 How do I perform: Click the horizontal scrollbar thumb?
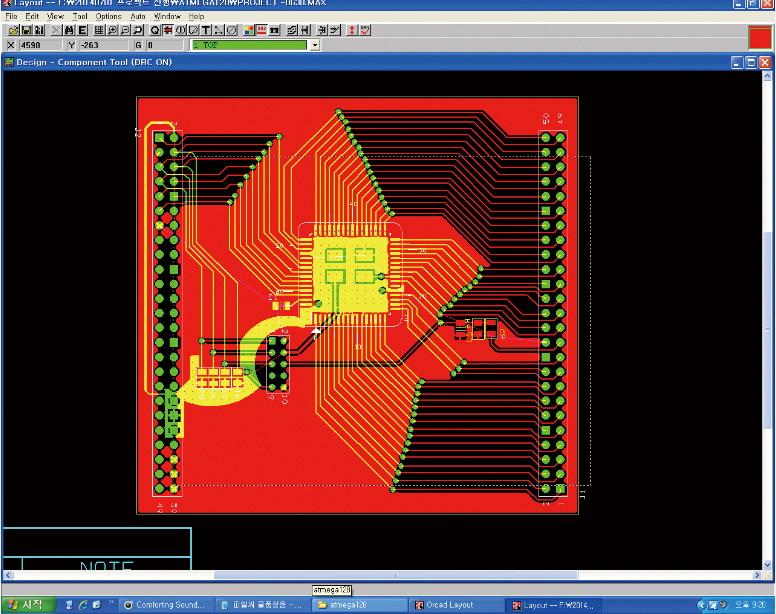point(395,575)
